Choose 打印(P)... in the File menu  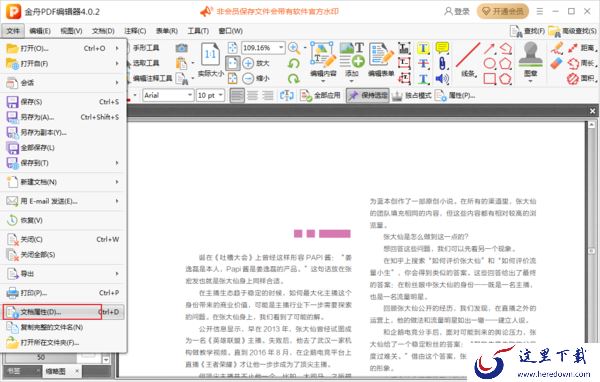click(63, 293)
